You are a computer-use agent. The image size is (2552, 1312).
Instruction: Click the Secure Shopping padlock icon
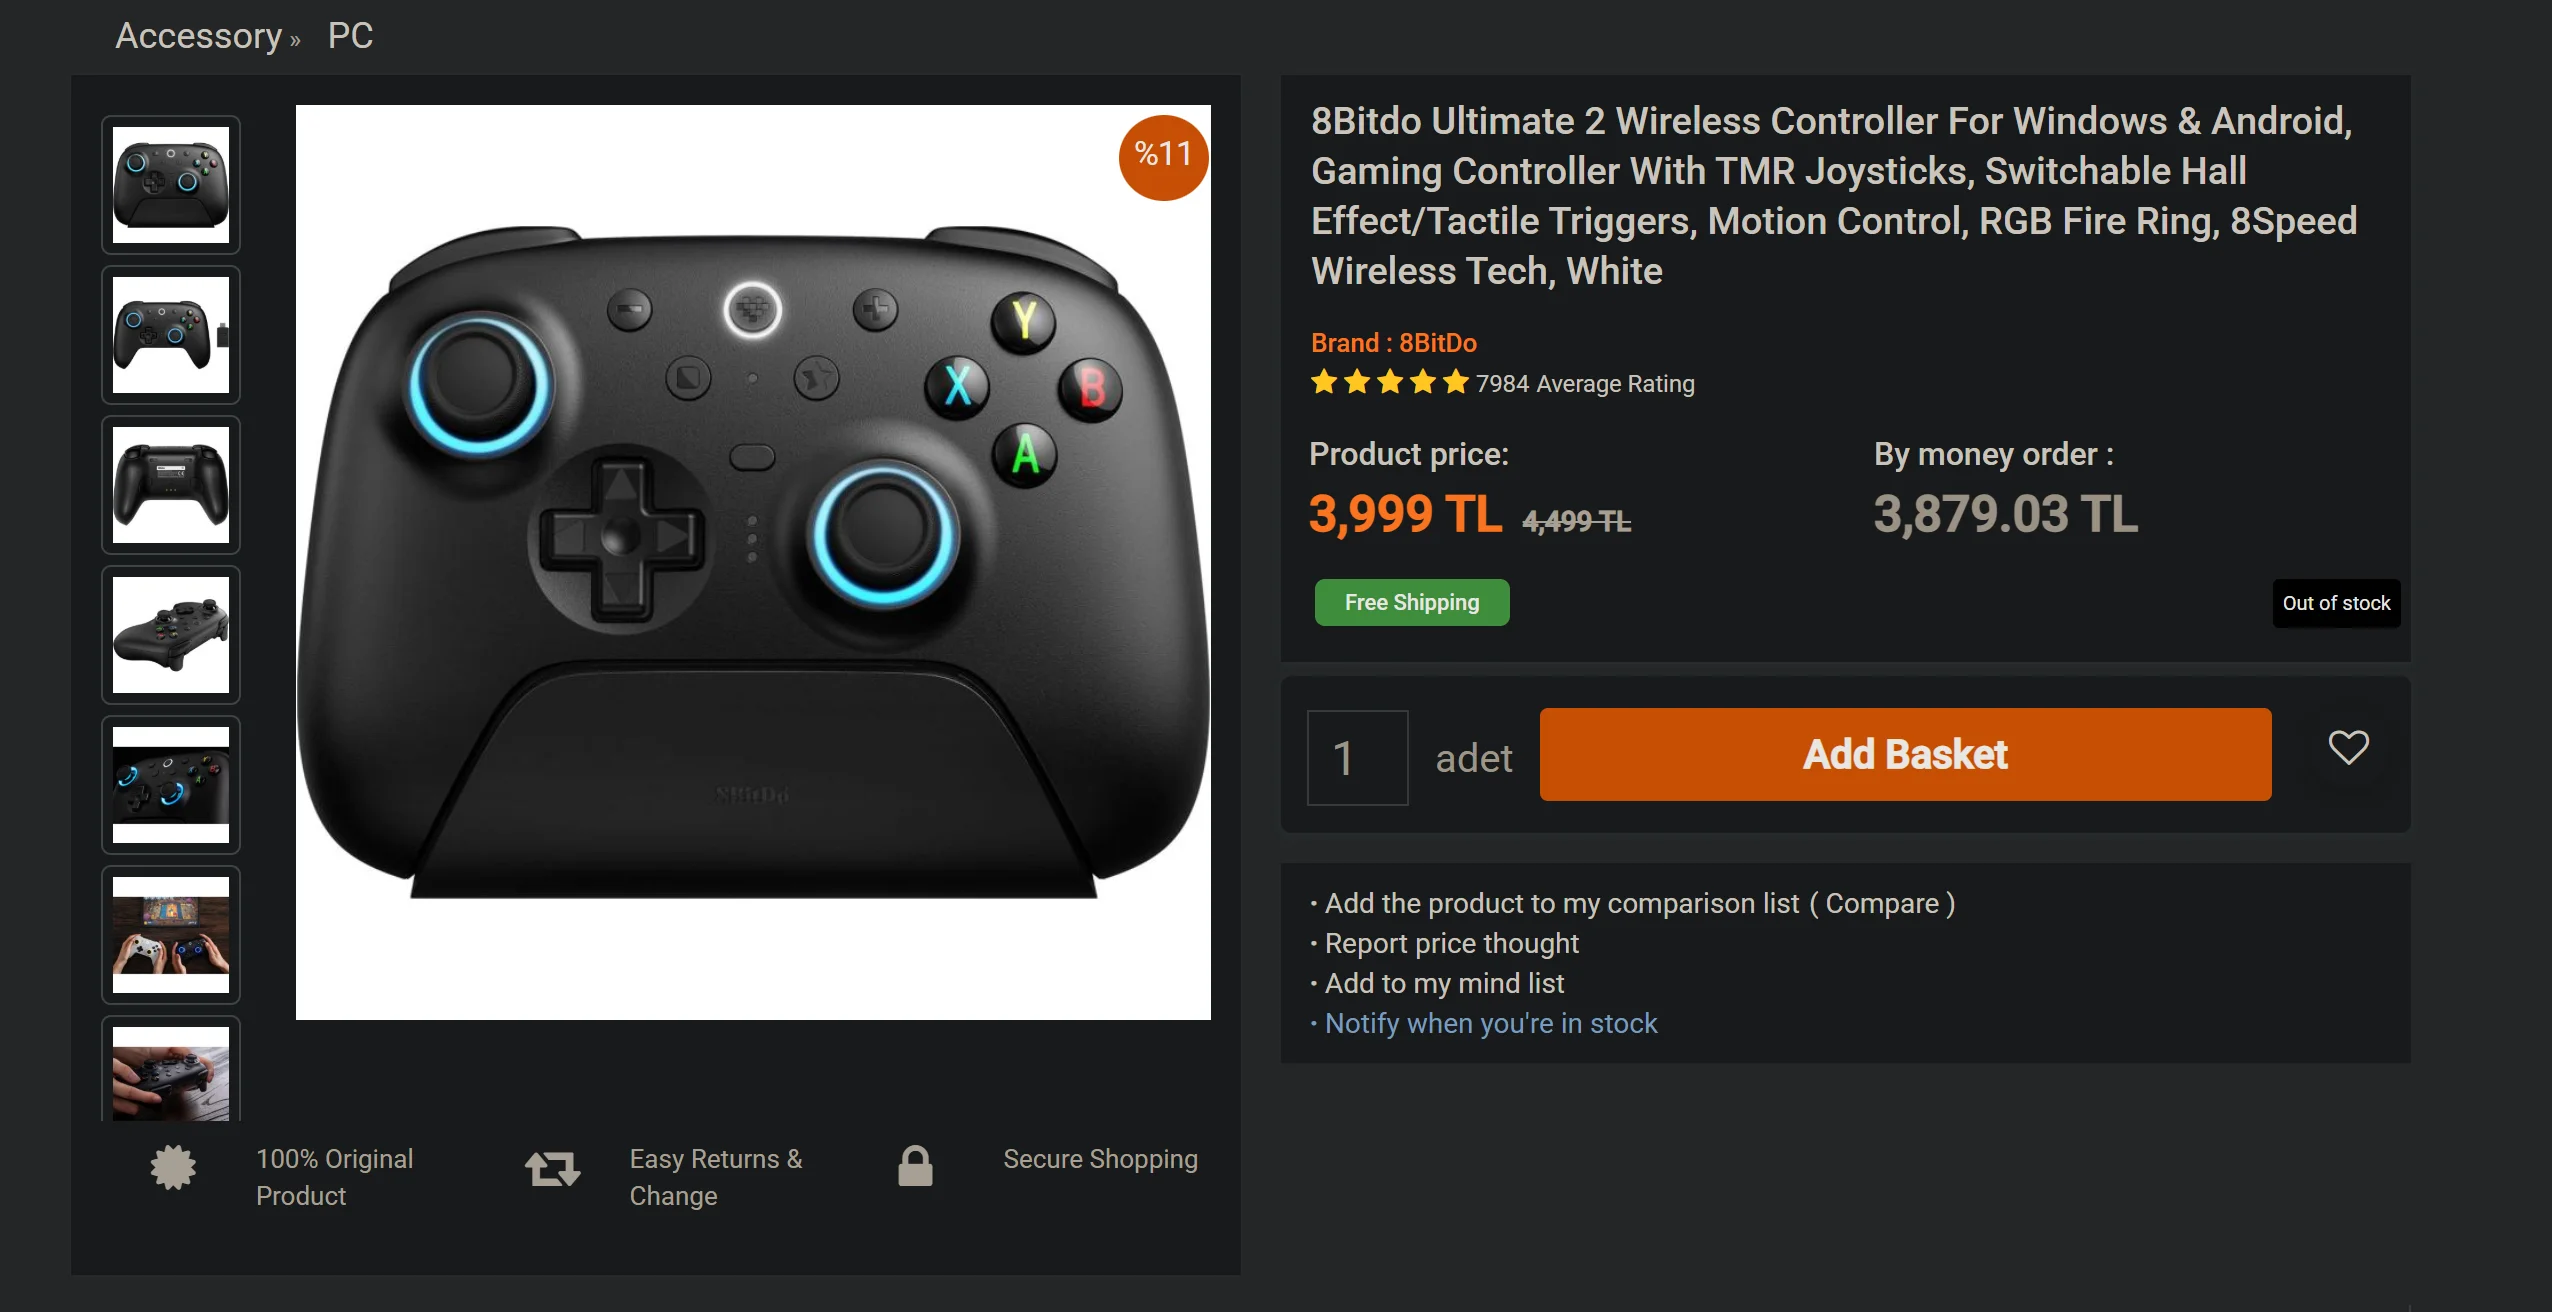915,1166
